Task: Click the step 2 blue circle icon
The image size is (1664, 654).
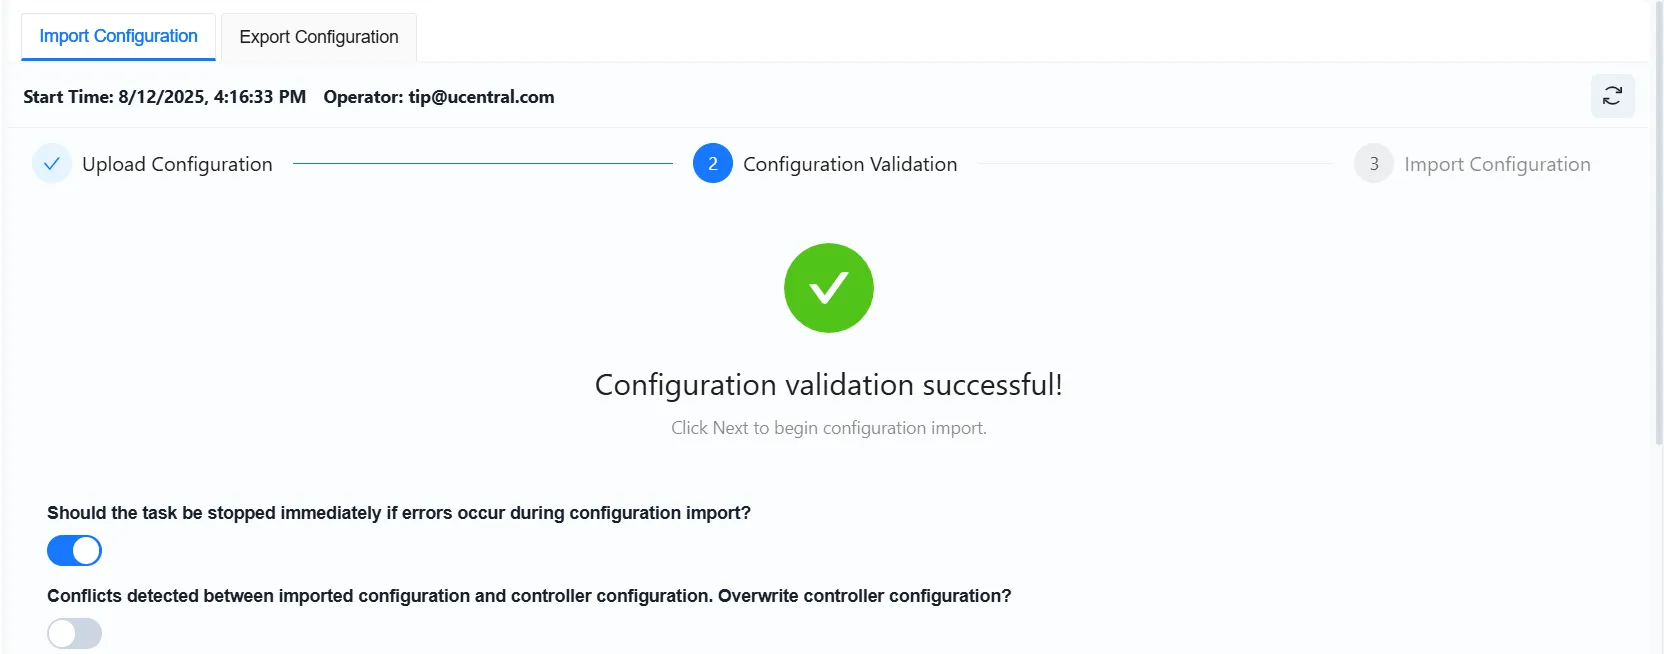Action: pyautogui.click(x=713, y=164)
